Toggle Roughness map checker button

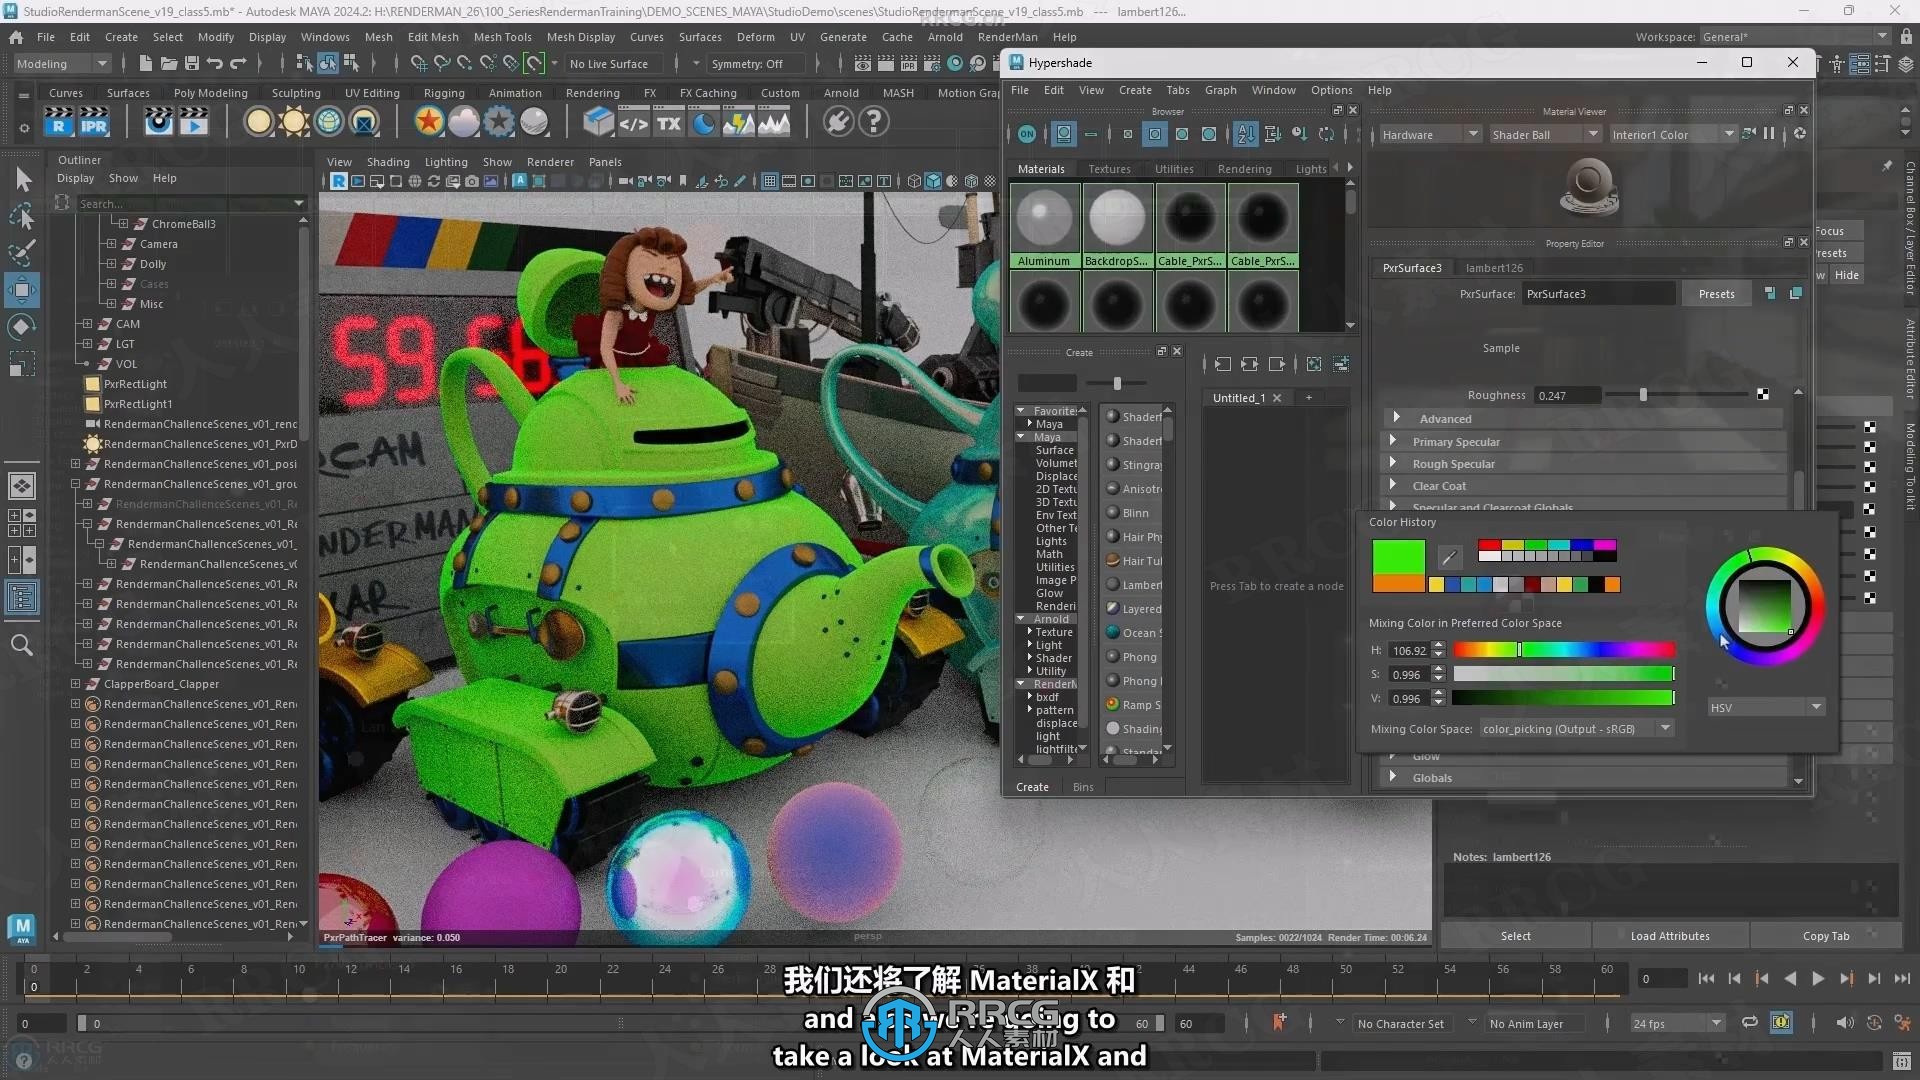pyautogui.click(x=1763, y=395)
